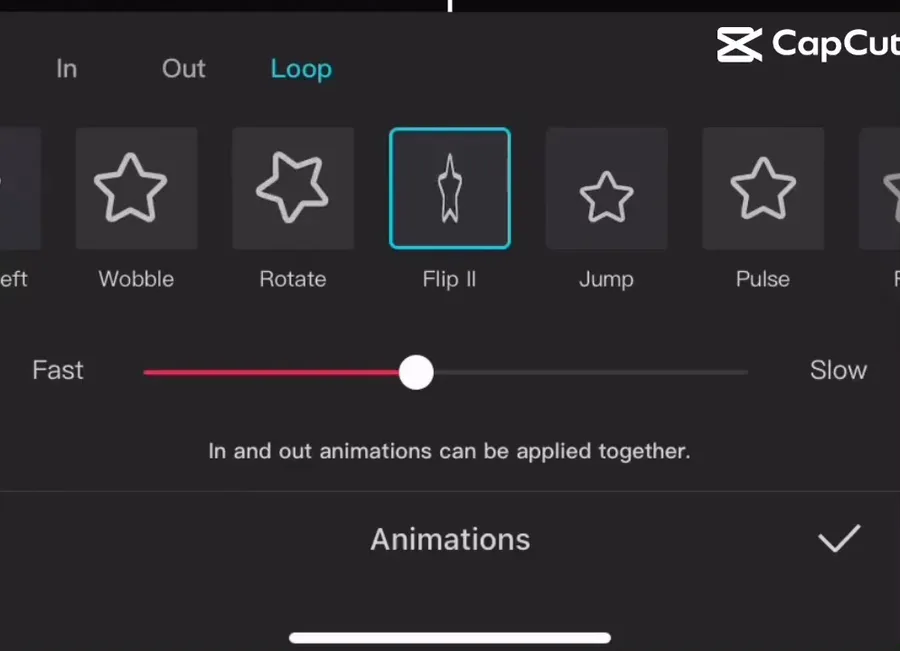Select the Flip II animation thumbnail
900x651 pixels.
coord(450,188)
